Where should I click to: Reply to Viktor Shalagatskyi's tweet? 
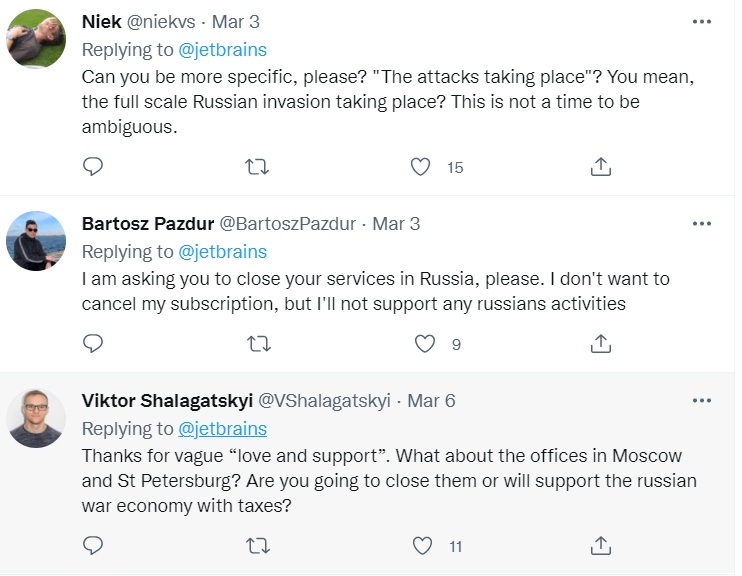[x=93, y=546]
